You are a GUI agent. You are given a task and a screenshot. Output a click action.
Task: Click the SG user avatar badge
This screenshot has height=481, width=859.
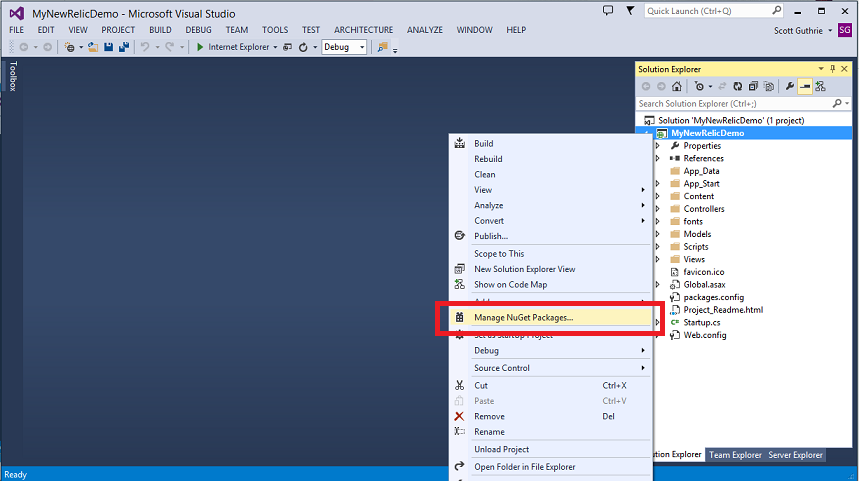coord(845,30)
